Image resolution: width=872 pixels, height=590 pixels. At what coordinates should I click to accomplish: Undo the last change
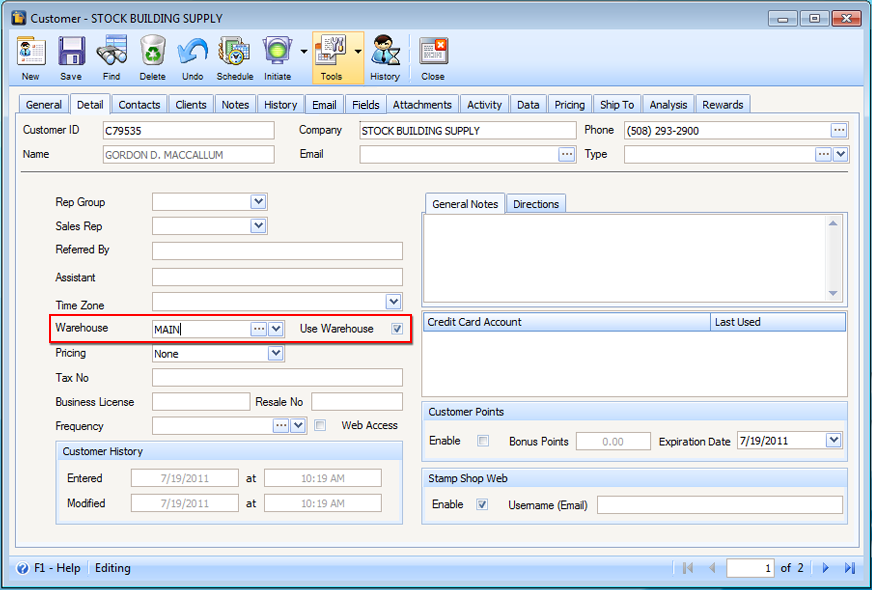coord(192,58)
